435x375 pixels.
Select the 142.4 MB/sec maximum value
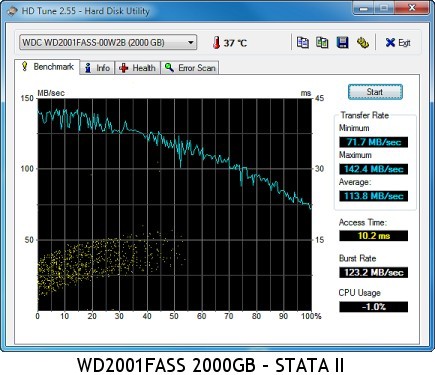pos(374,169)
